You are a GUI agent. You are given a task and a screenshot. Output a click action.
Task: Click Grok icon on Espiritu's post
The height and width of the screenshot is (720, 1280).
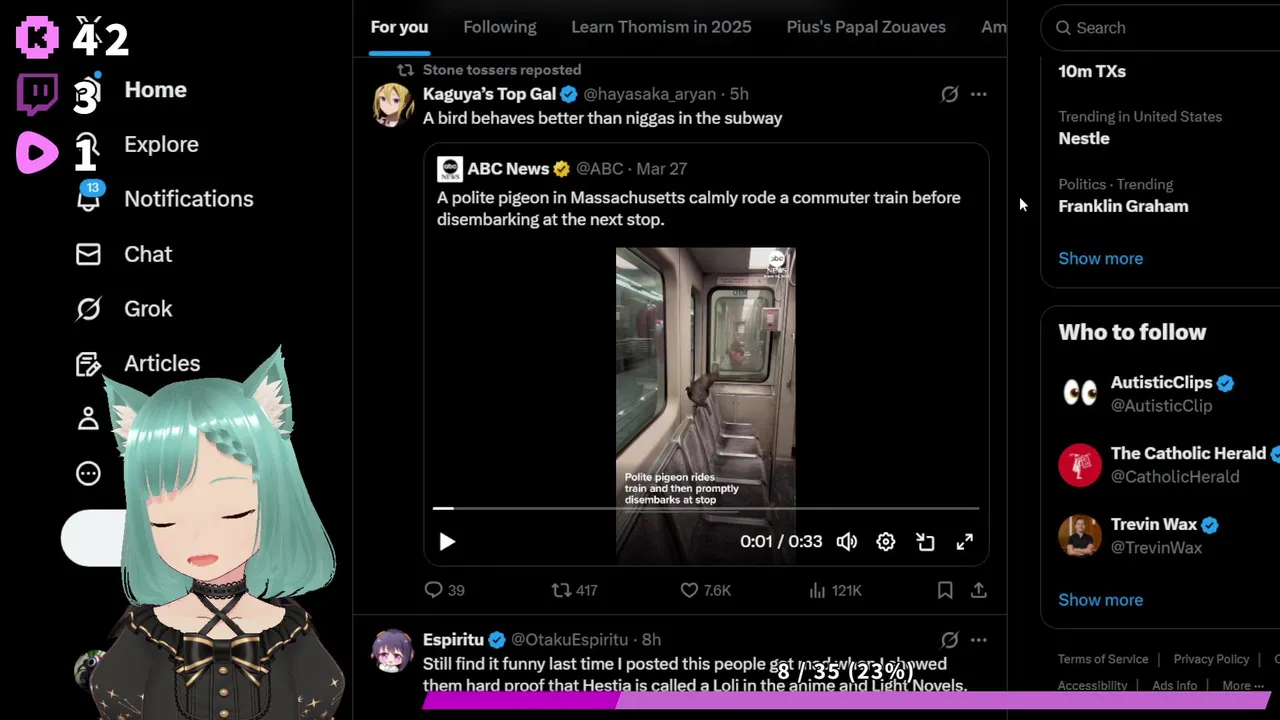click(x=950, y=640)
